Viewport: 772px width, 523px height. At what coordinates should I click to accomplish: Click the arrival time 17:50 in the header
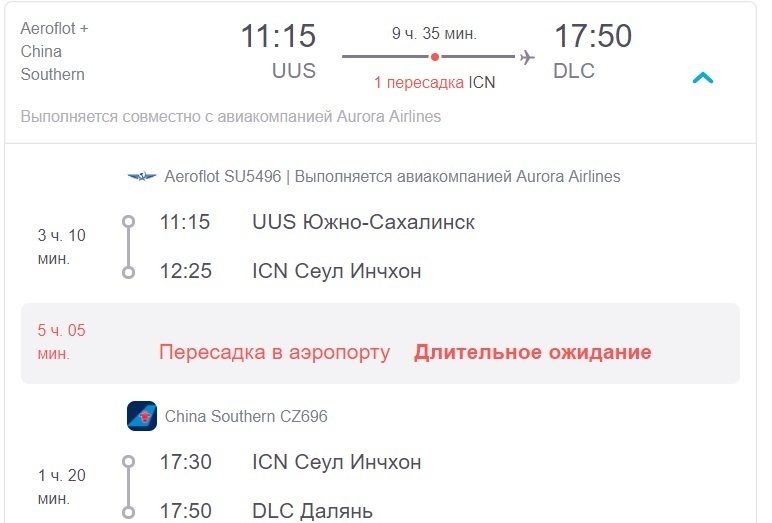pyautogui.click(x=593, y=36)
